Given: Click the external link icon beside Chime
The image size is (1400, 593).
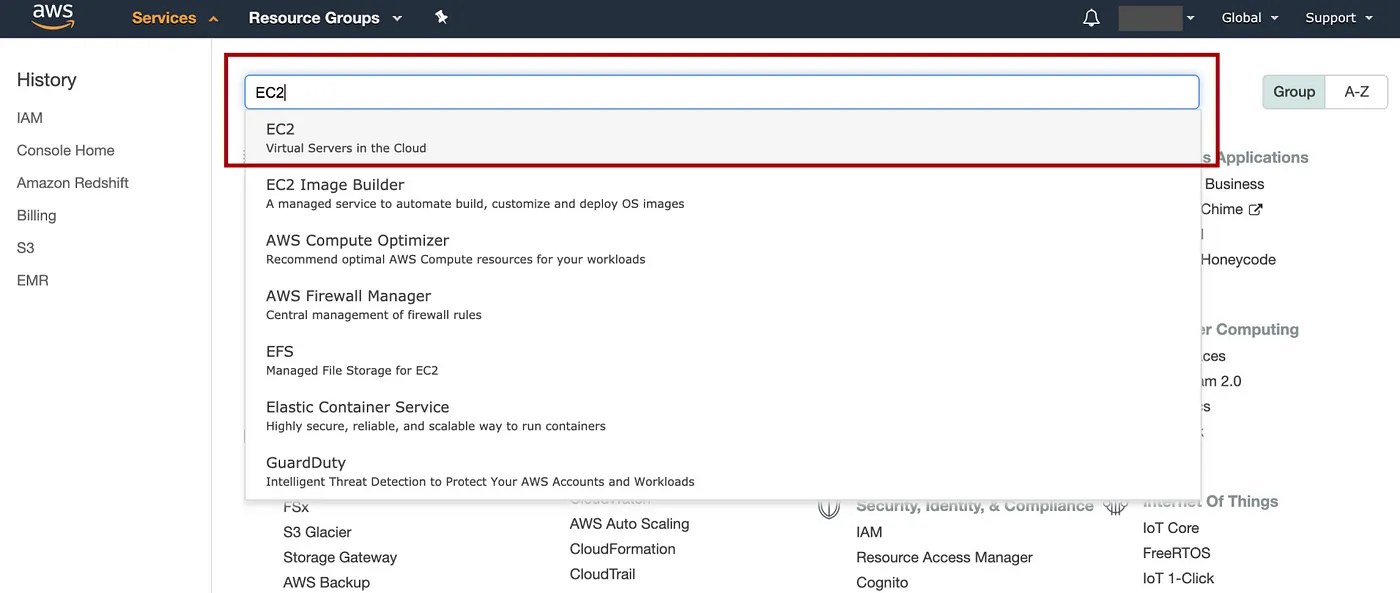Looking at the screenshot, I should point(1256,209).
